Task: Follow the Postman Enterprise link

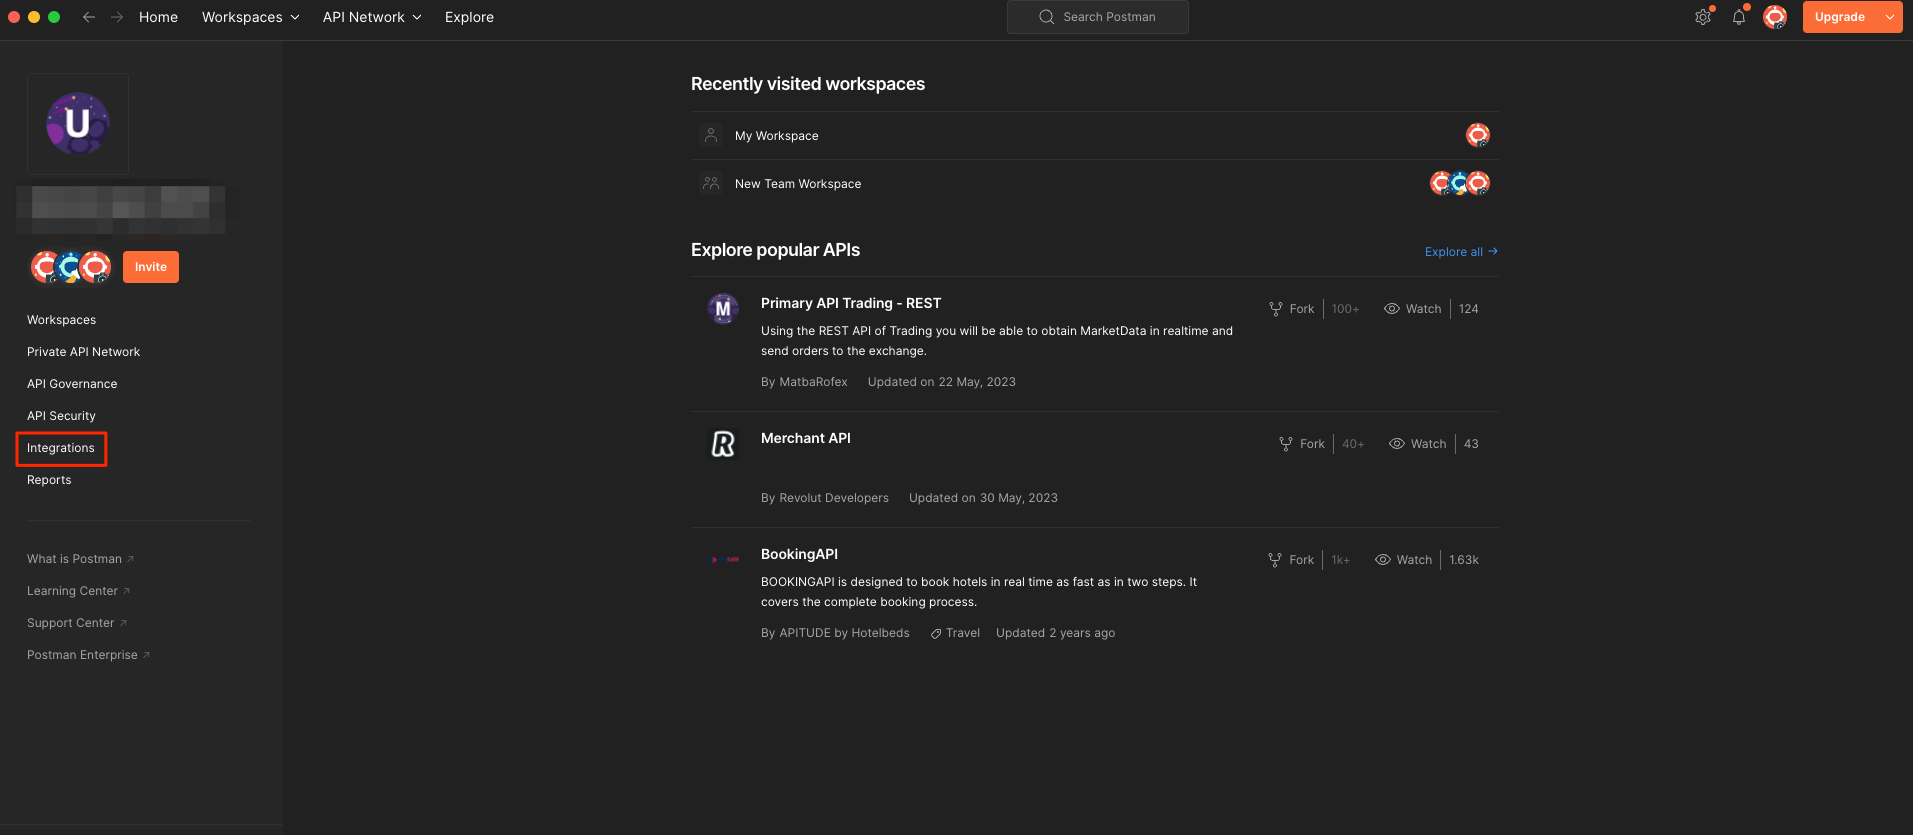Action: [88, 655]
